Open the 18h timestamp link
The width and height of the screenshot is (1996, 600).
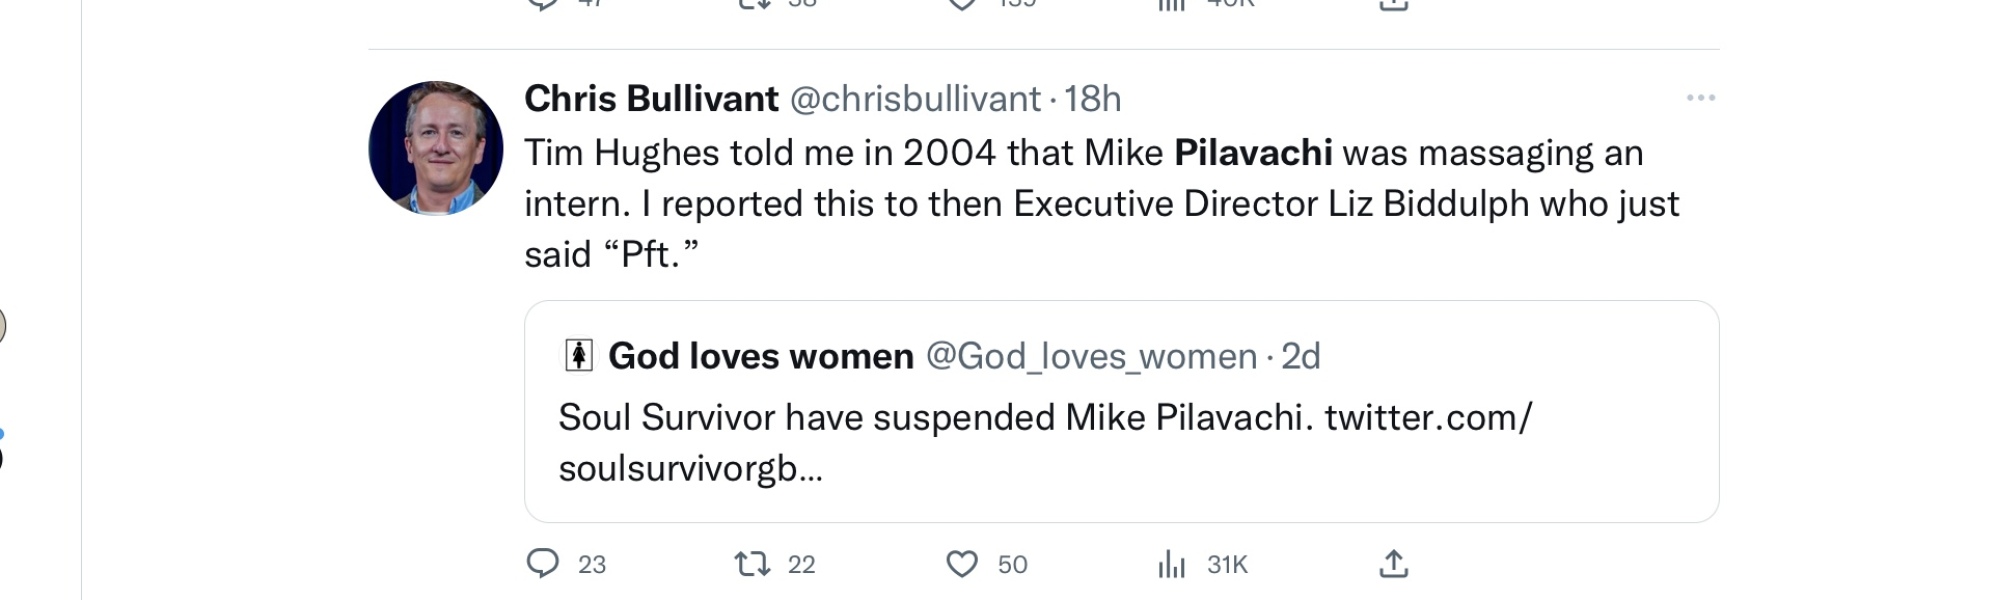[x=1092, y=99]
